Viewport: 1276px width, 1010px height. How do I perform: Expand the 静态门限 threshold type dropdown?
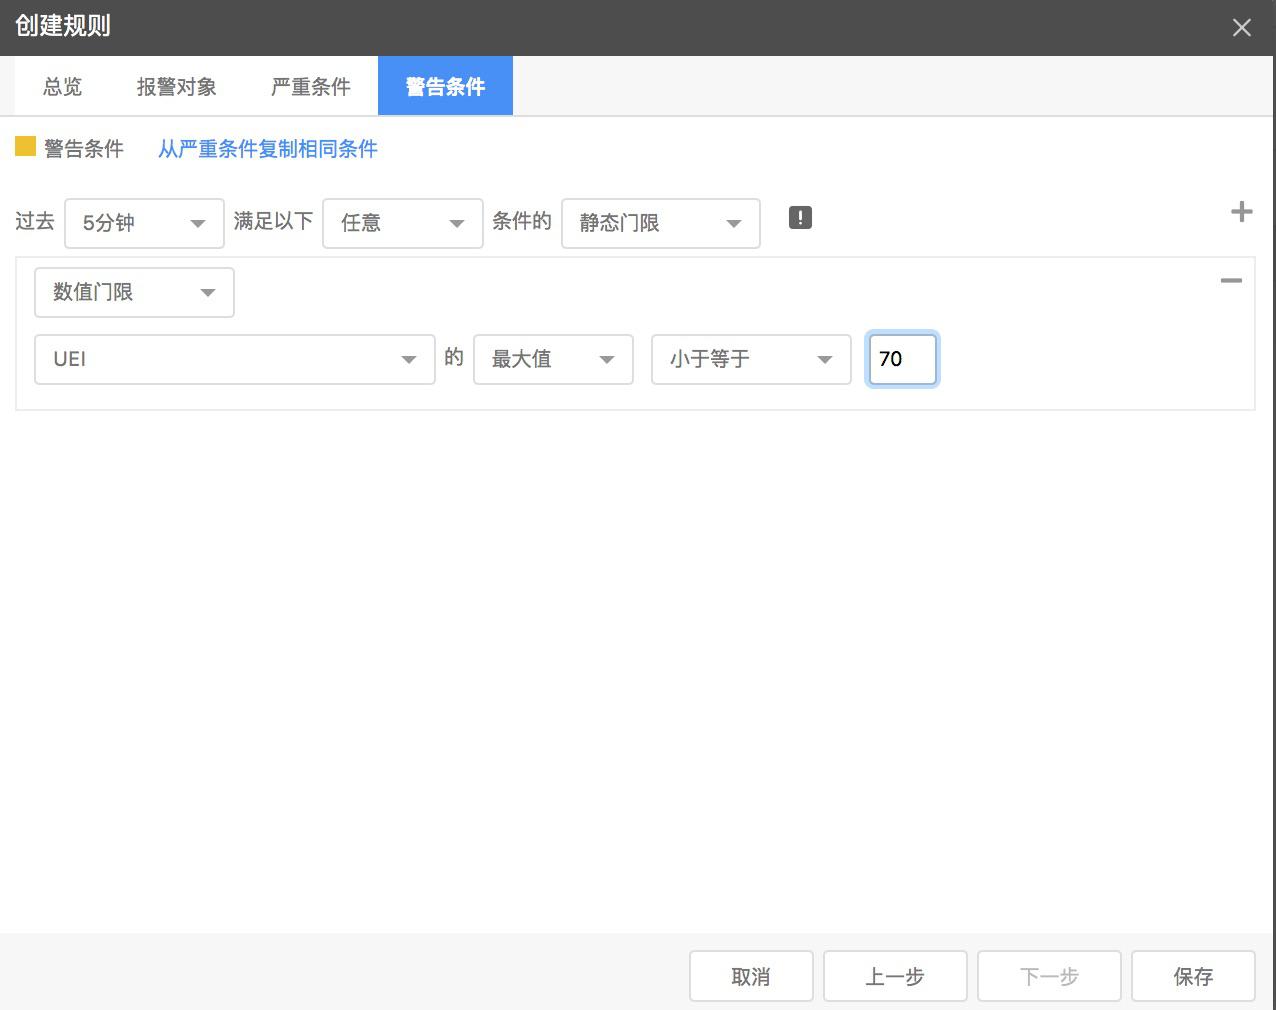pyautogui.click(x=661, y=223)
